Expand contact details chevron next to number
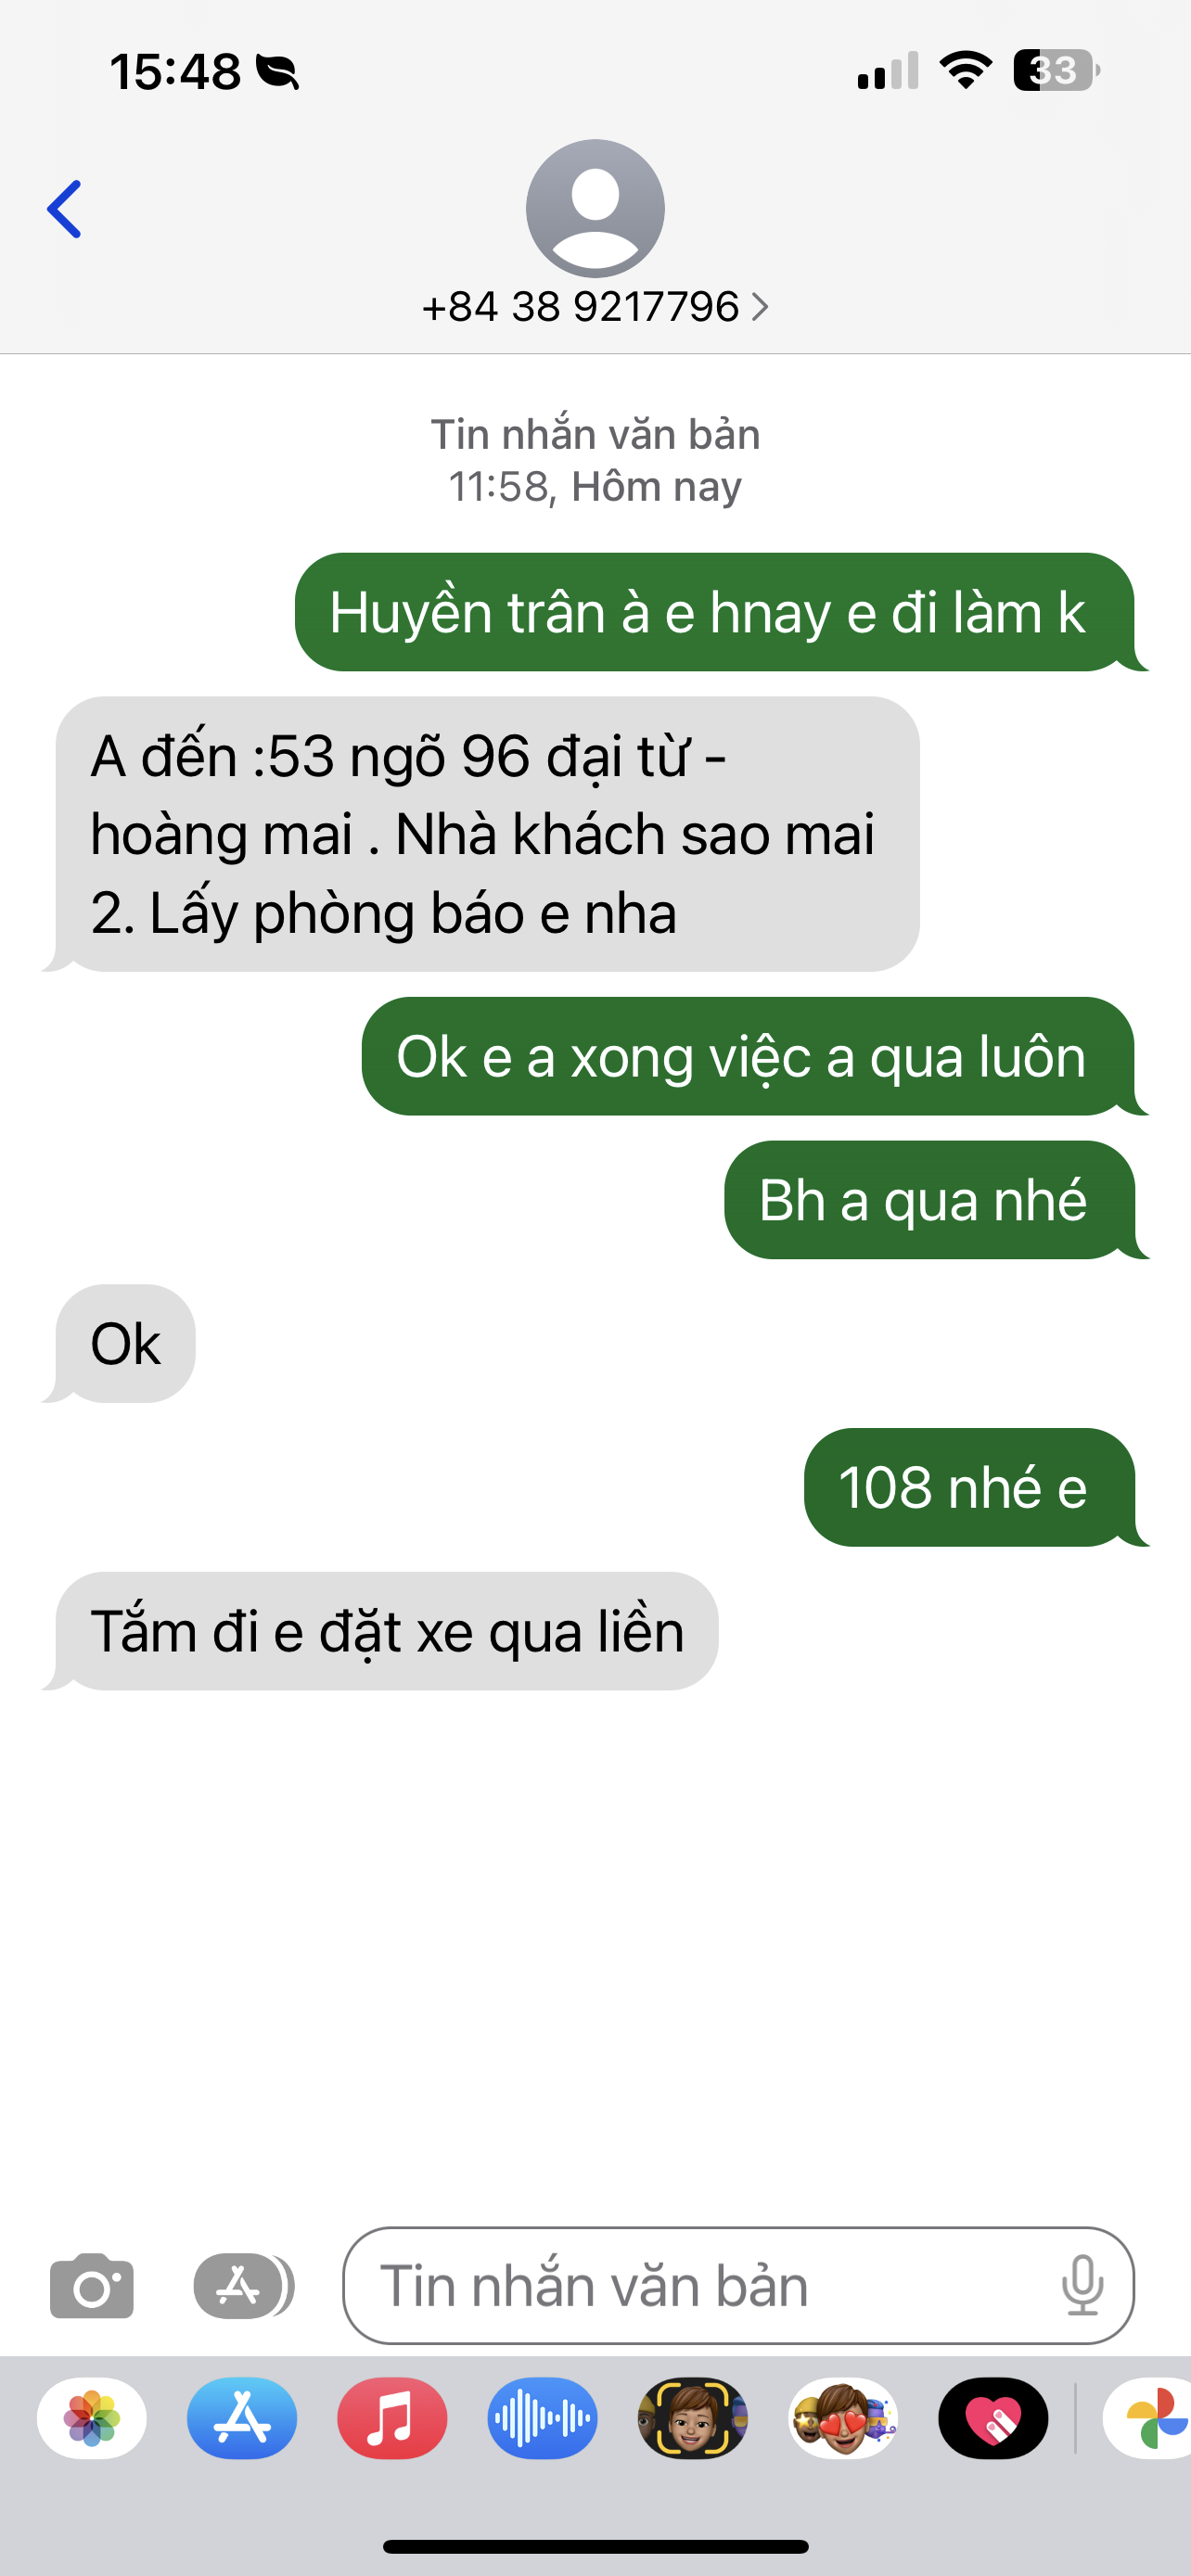 [760, 307]
